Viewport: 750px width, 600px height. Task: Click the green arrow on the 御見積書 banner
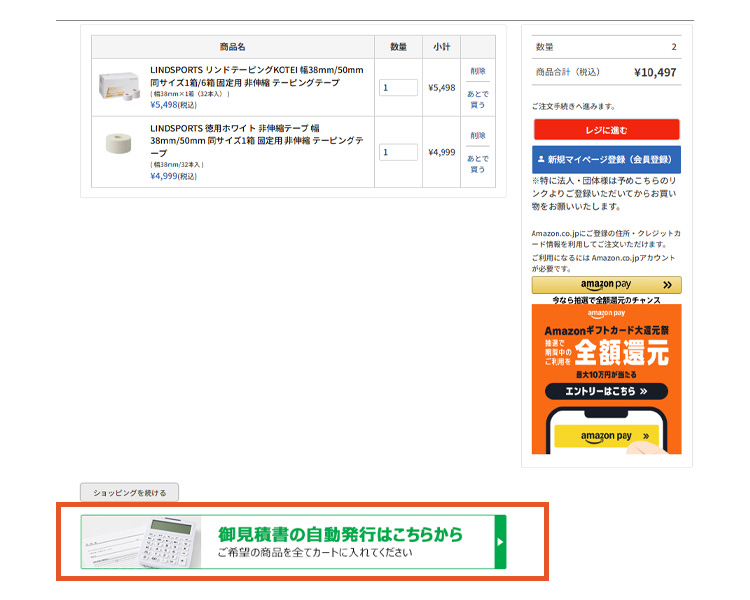point(500,542)
